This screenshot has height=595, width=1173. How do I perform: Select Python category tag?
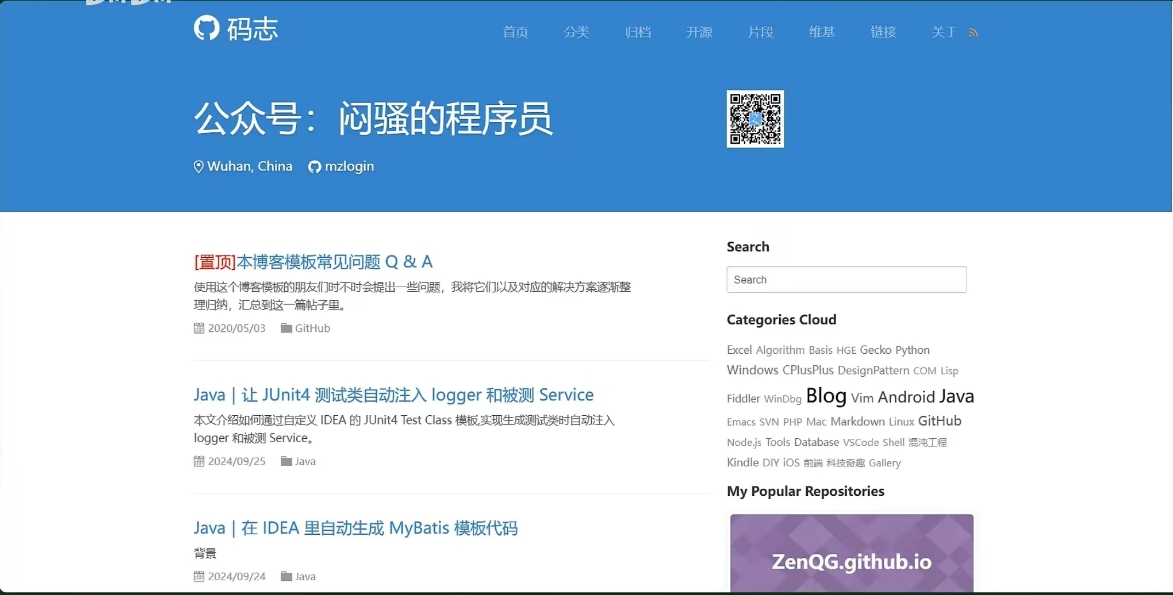coord(913,350)
